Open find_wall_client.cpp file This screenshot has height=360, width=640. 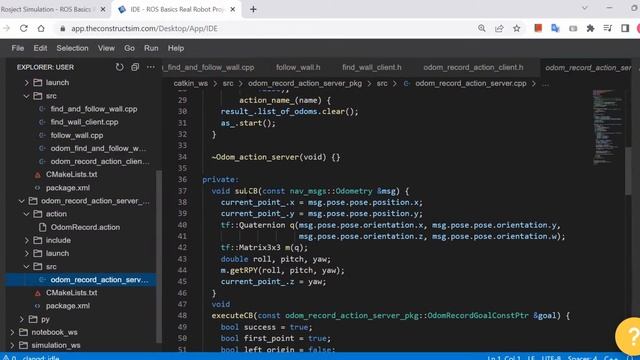[84, 122]
